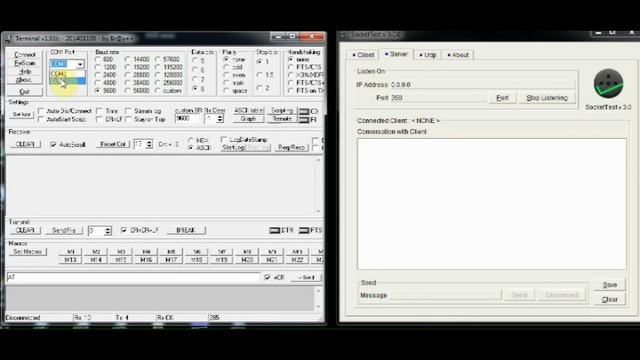Open the Scripting panel
640x360 pixels.
[x=282, y=111]
